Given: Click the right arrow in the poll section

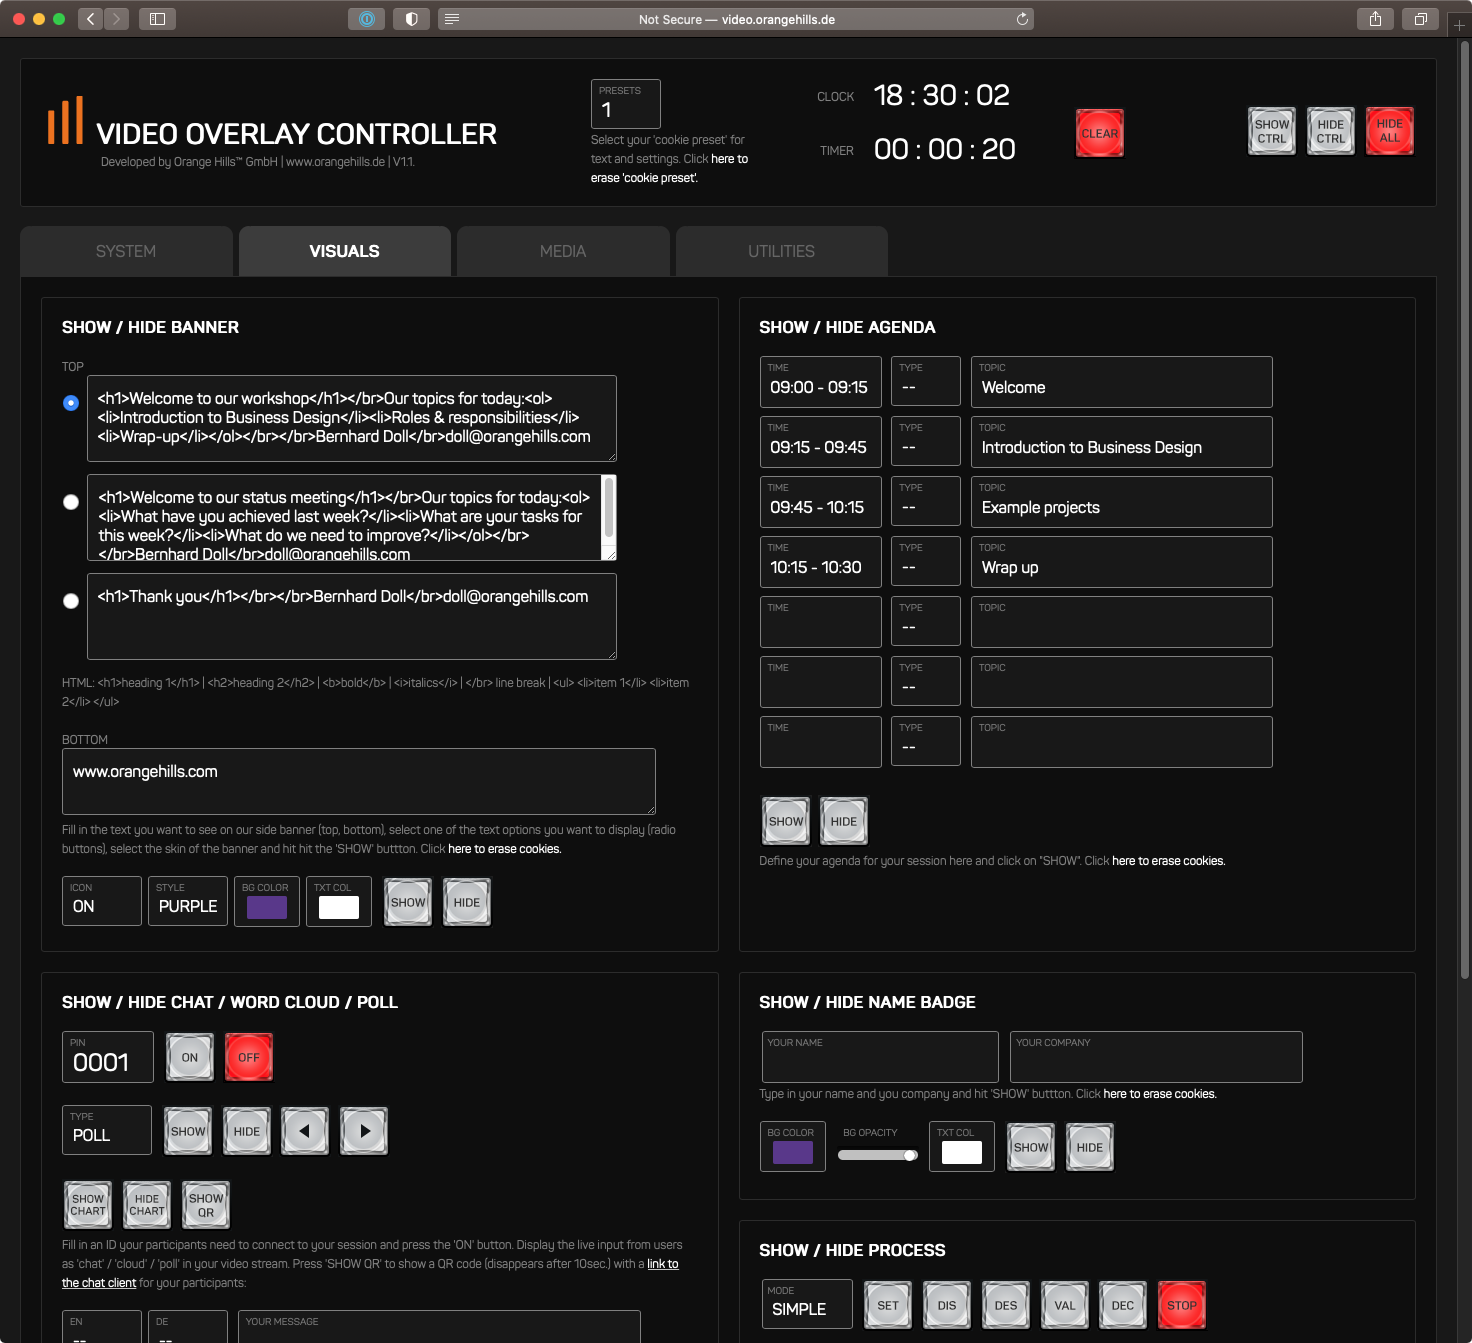Looking at the screenshot, I should click(363, 1130).
